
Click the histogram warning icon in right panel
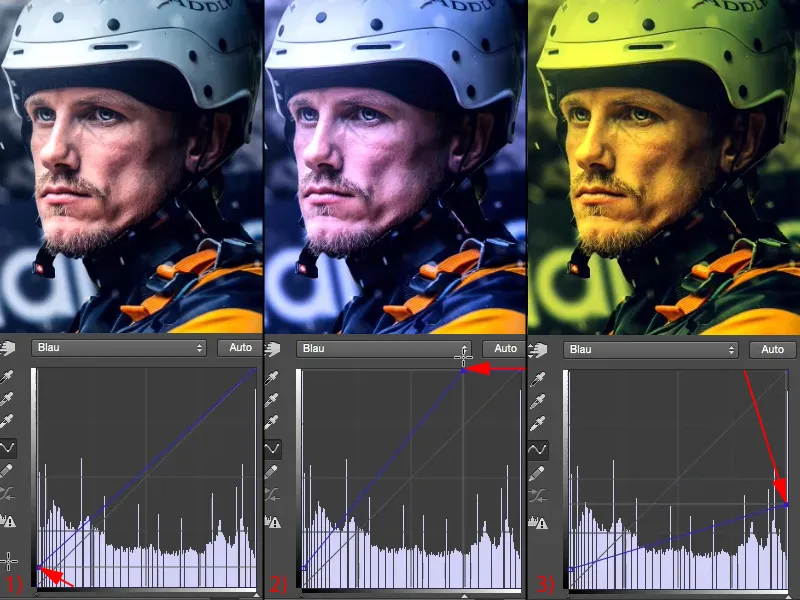coord(539,523)
